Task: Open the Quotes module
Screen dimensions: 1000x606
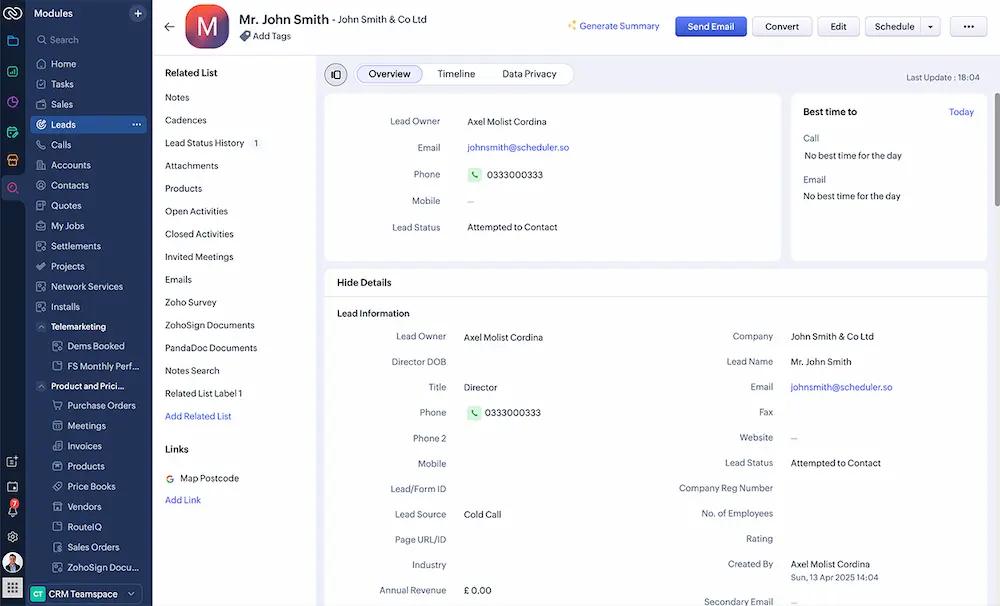Action: click(x=66, y=205)
